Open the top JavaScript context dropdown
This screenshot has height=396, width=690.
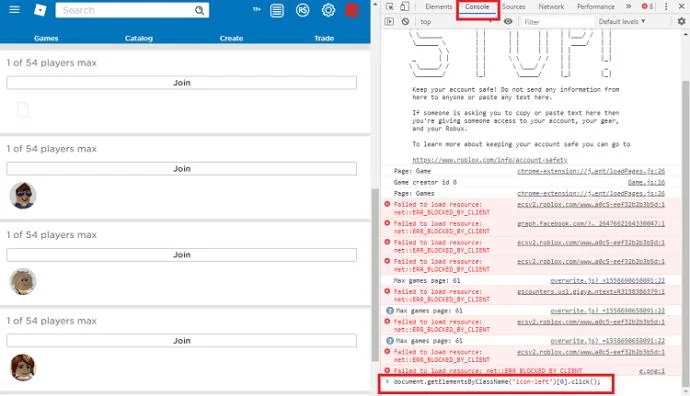[x=456, y=22]
